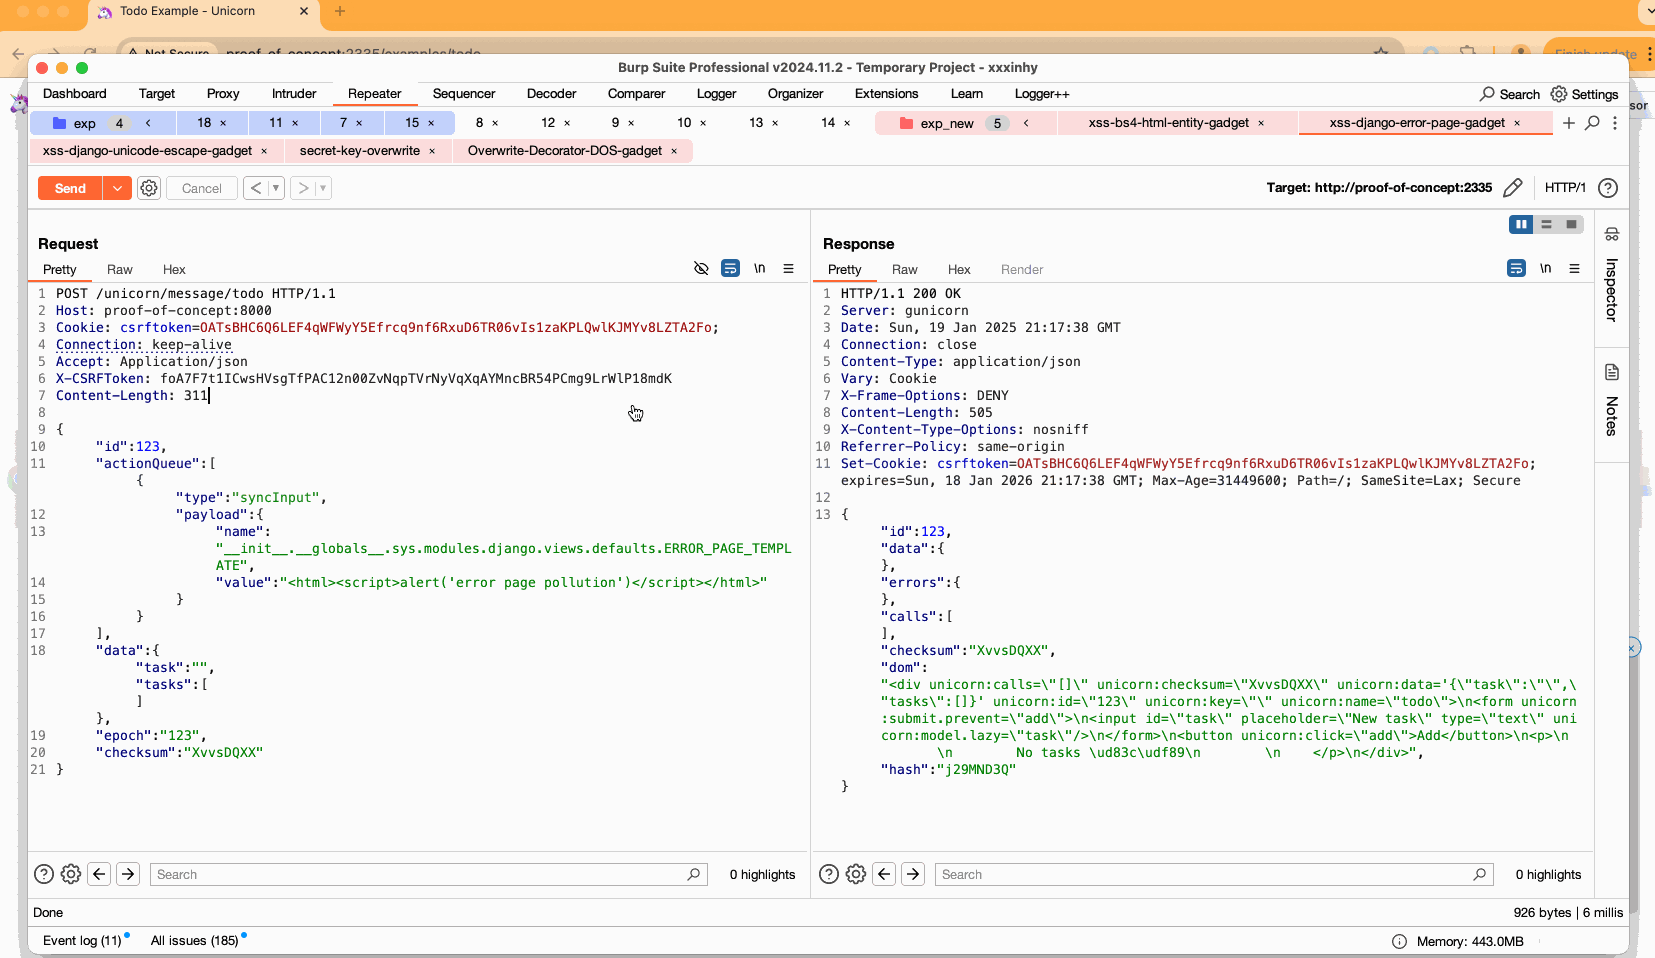Go to next response search match
Viewport: 1655px width, 958px height.
coord(913,874)
